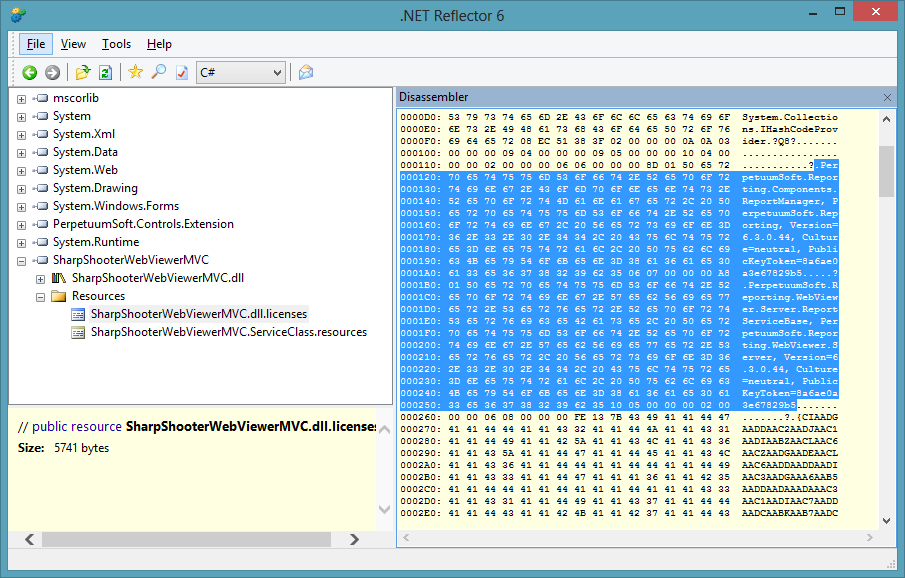905x578 pixels.
Task: Select the System.Xml tree item
Action: [x=84, y=134]
